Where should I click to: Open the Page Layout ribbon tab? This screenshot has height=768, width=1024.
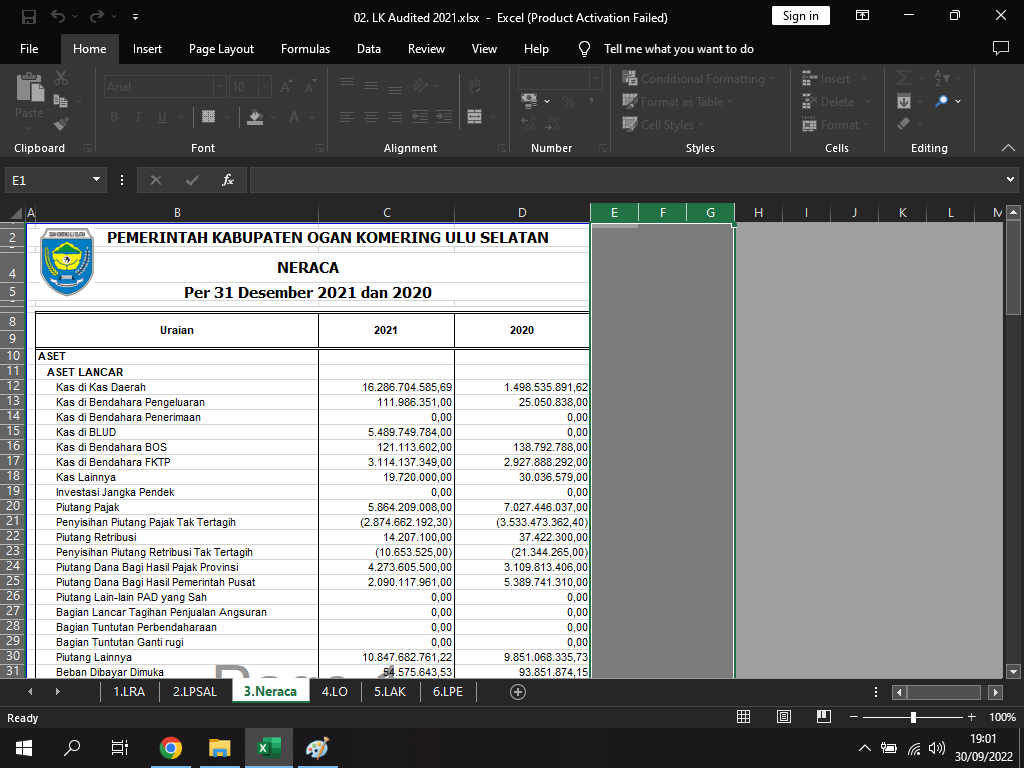221,48
